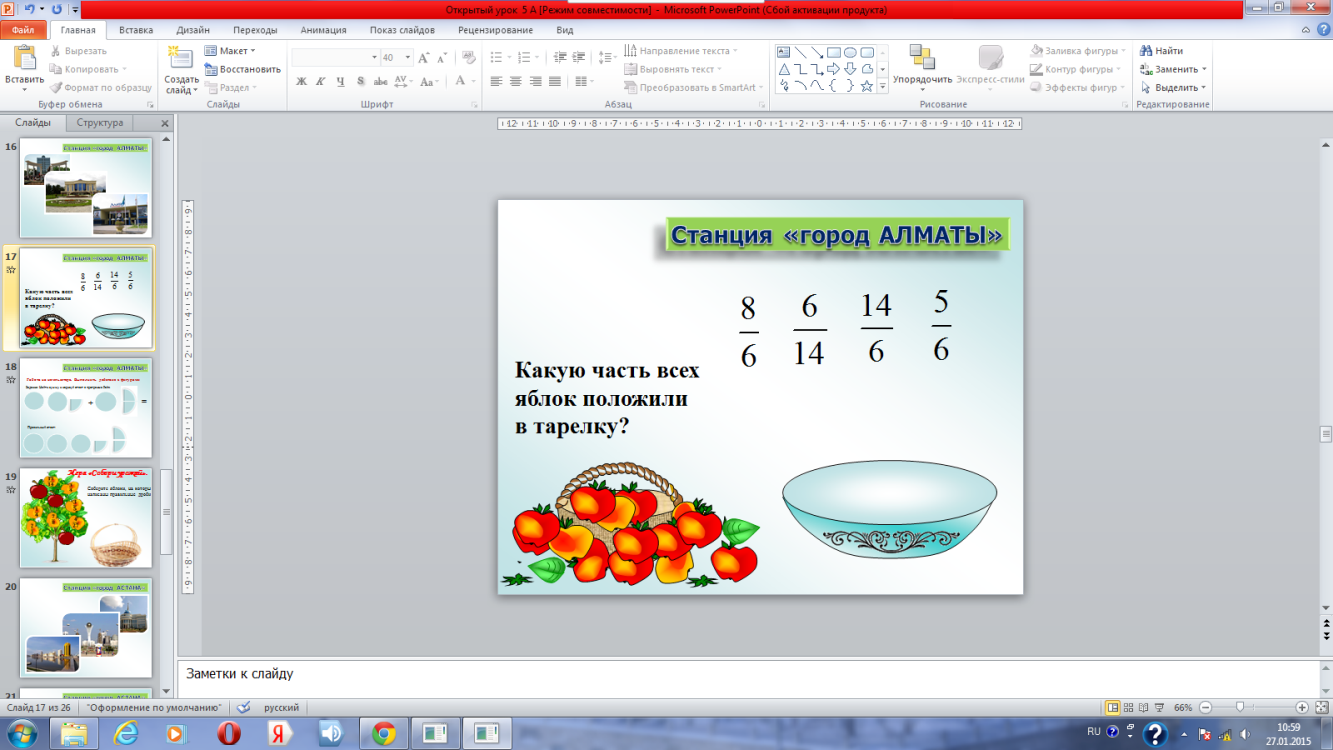Click the zoom slider handle
This screenshot has width=1333, height=750.
[1240, 707]
